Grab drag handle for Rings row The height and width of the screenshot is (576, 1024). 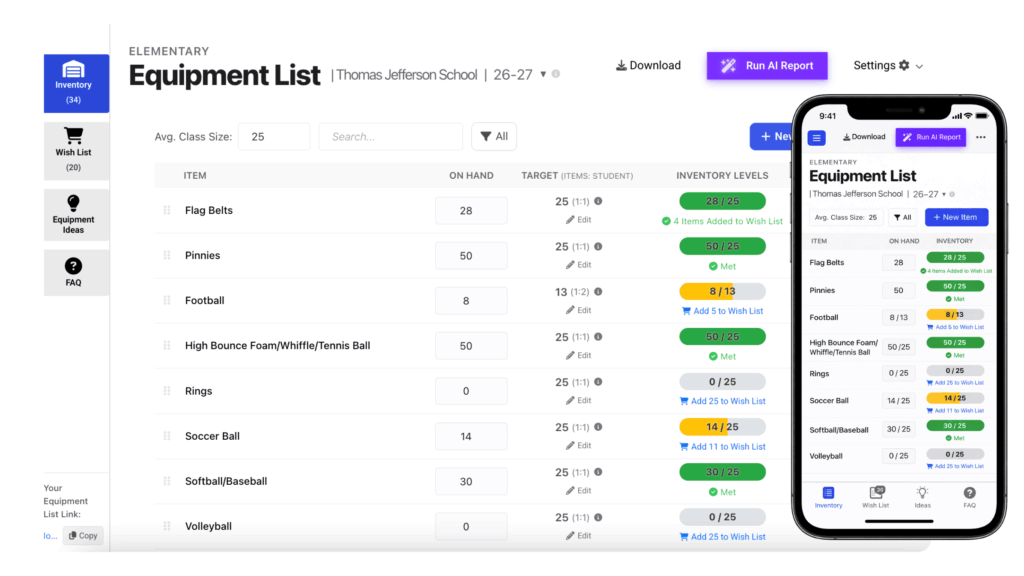(167, 391)
